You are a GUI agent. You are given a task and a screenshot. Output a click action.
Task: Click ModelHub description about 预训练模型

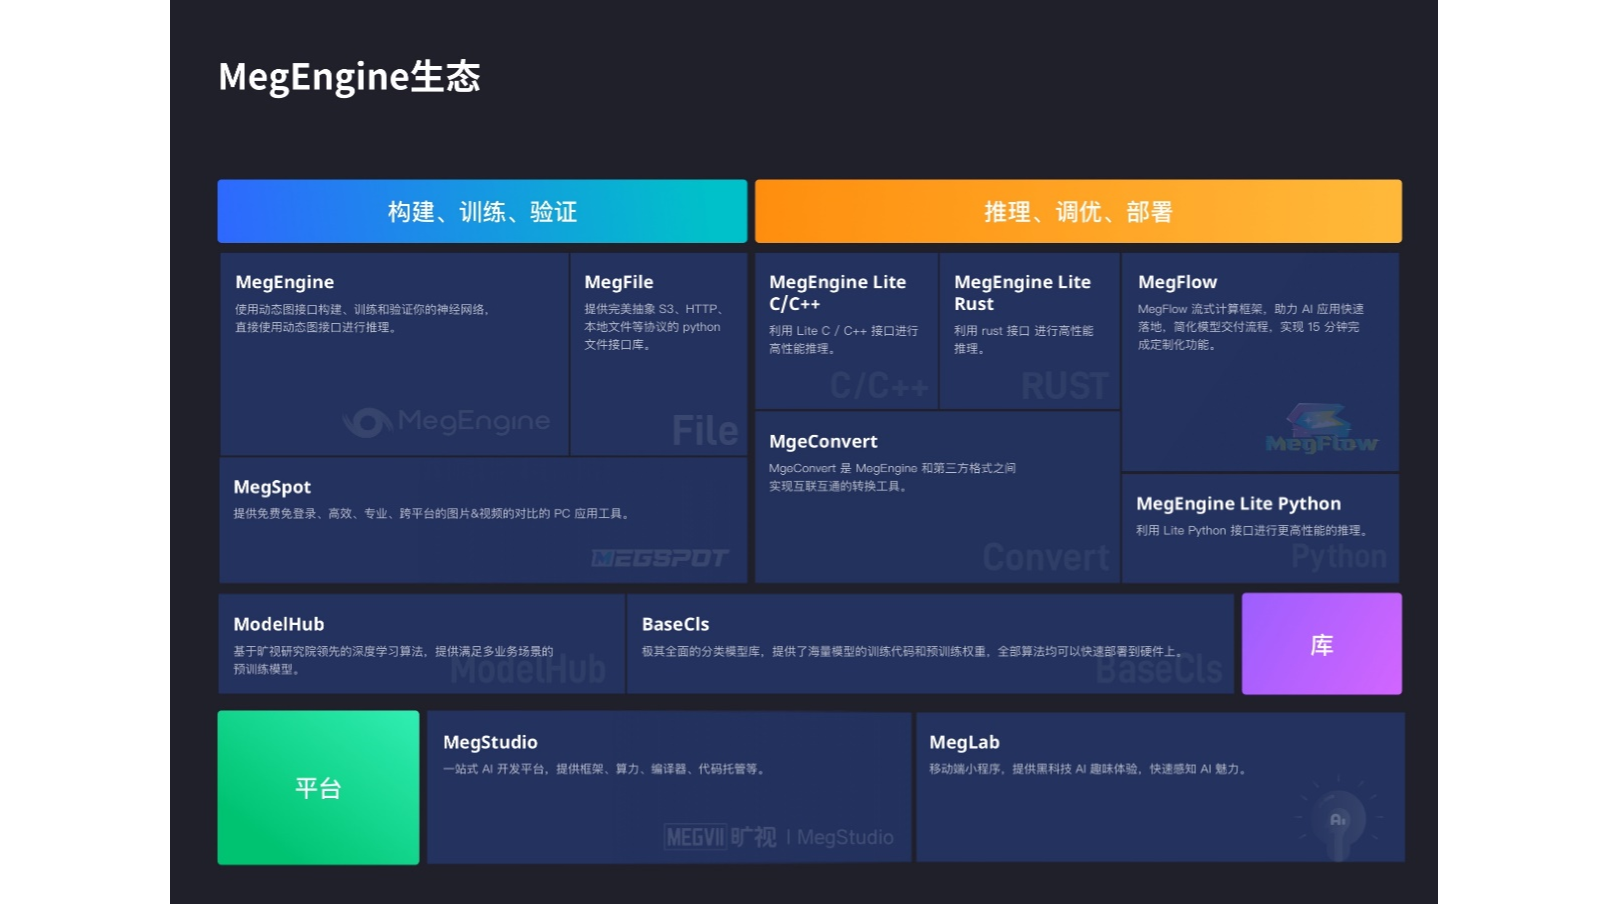tap(393, 660)
